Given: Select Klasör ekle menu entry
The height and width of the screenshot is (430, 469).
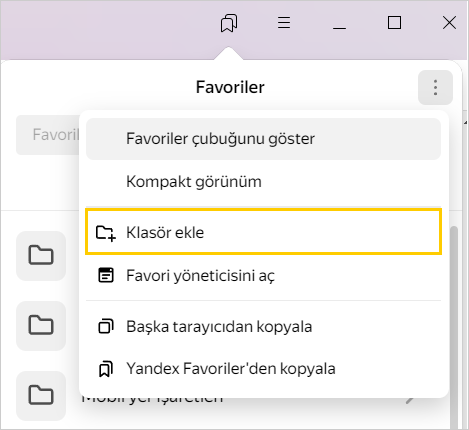Looking at the screenshot, I should click(263, 232).
